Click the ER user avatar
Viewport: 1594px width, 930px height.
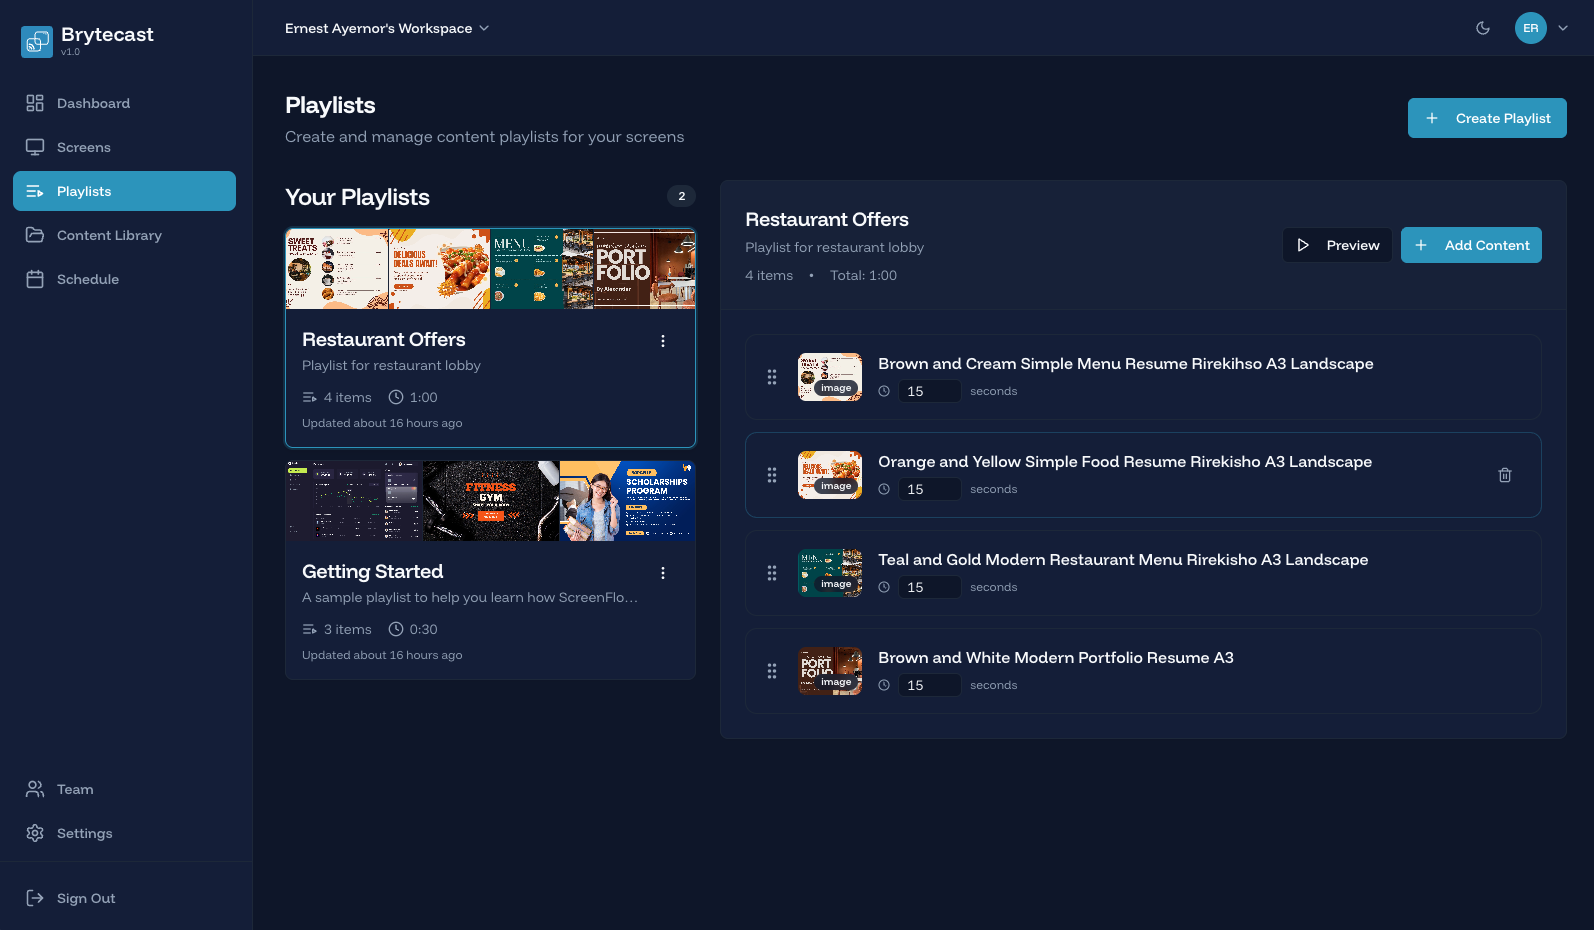(x=1531, y=28)
